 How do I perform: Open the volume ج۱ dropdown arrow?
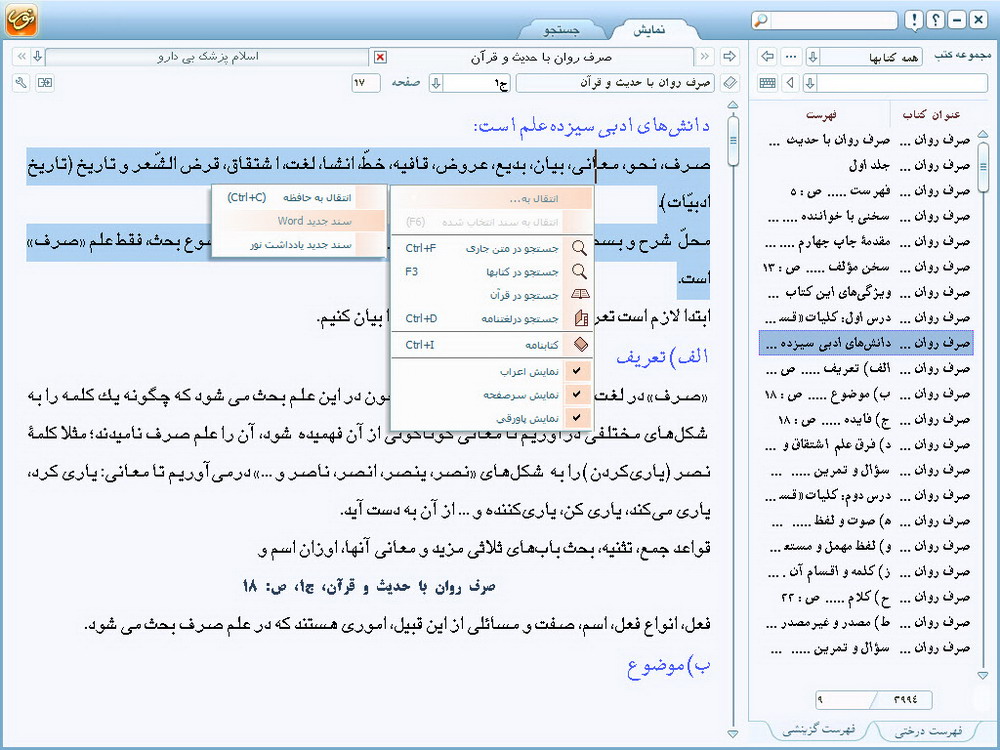(x=436, y=83)
